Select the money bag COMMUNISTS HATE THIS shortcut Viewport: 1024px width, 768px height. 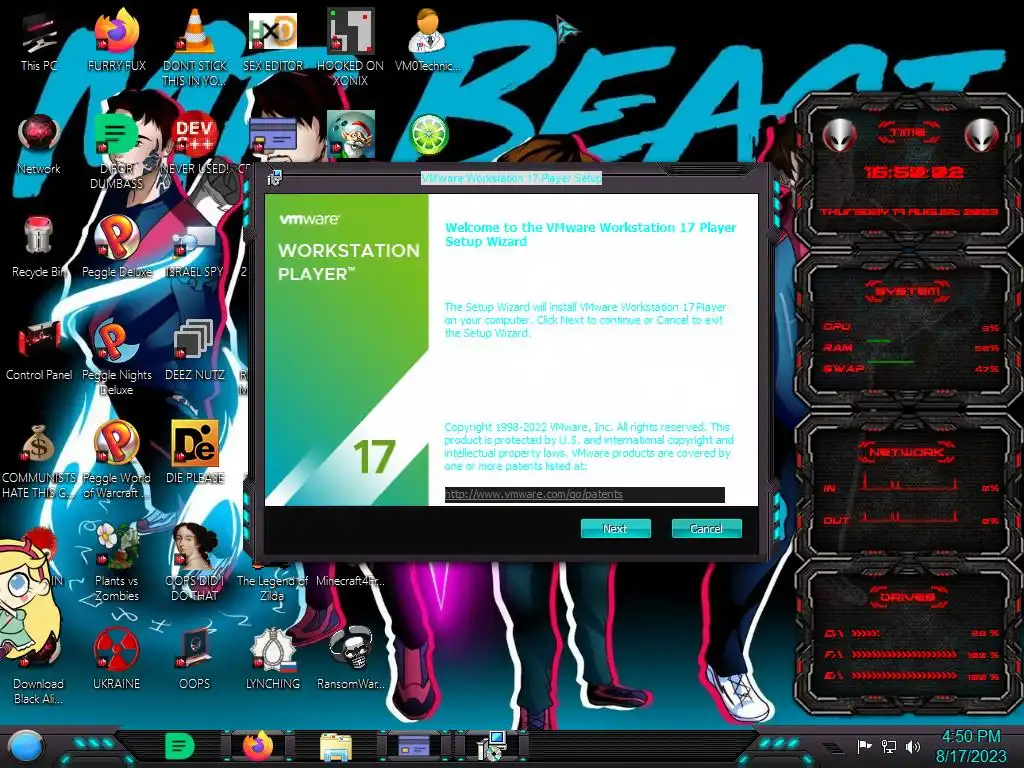(39, 460)
